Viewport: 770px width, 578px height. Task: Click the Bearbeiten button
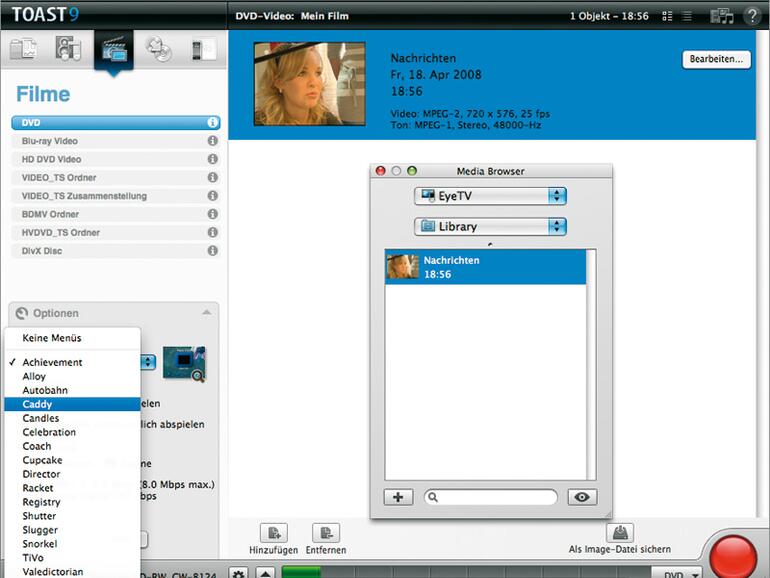716,59
